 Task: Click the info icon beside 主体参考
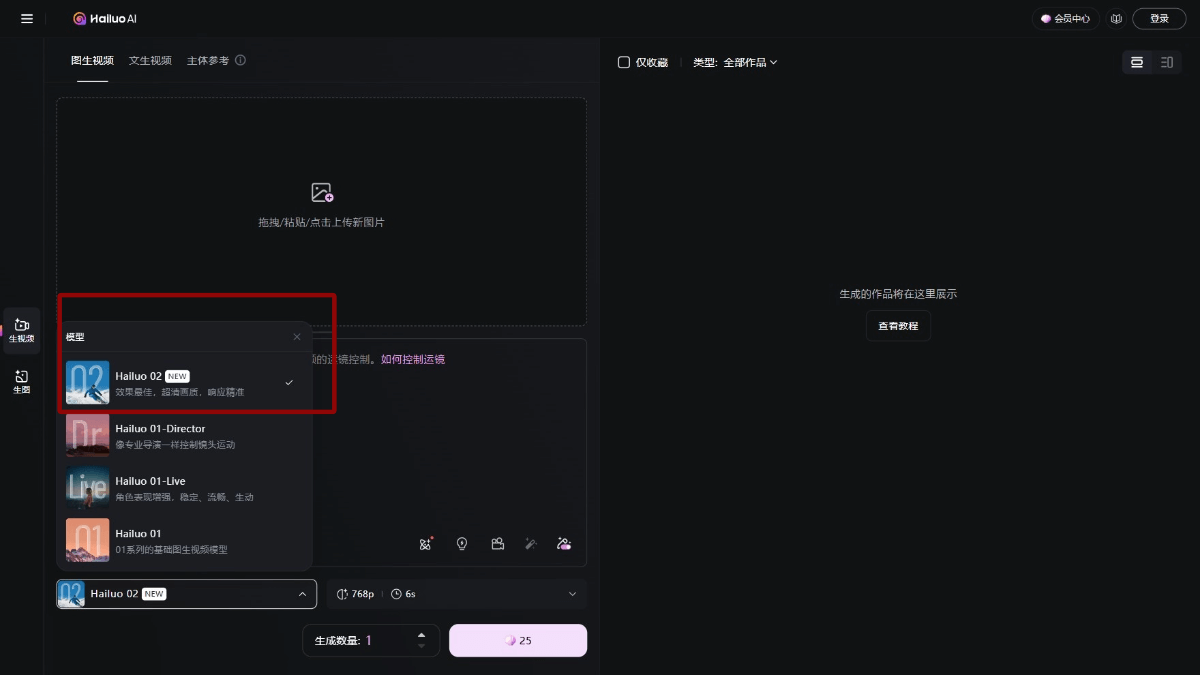[240, 61]
